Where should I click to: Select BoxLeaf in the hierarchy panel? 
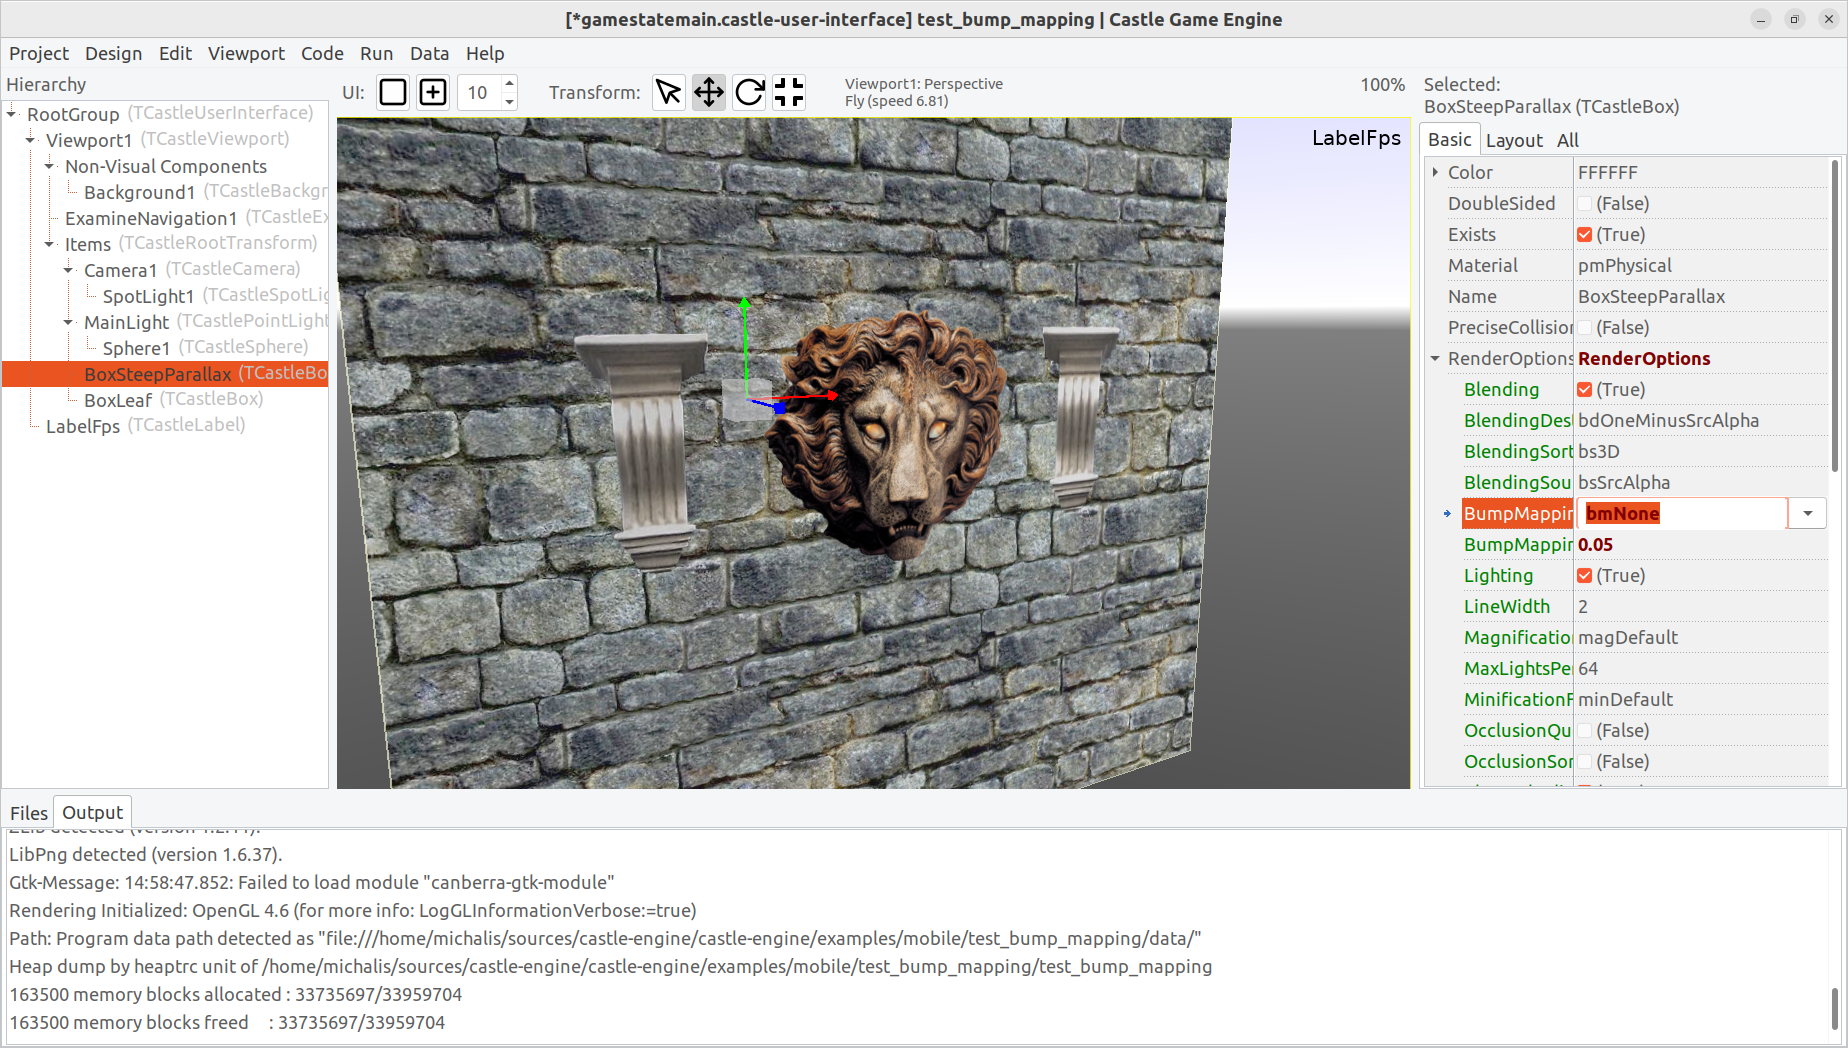[118, 400]
